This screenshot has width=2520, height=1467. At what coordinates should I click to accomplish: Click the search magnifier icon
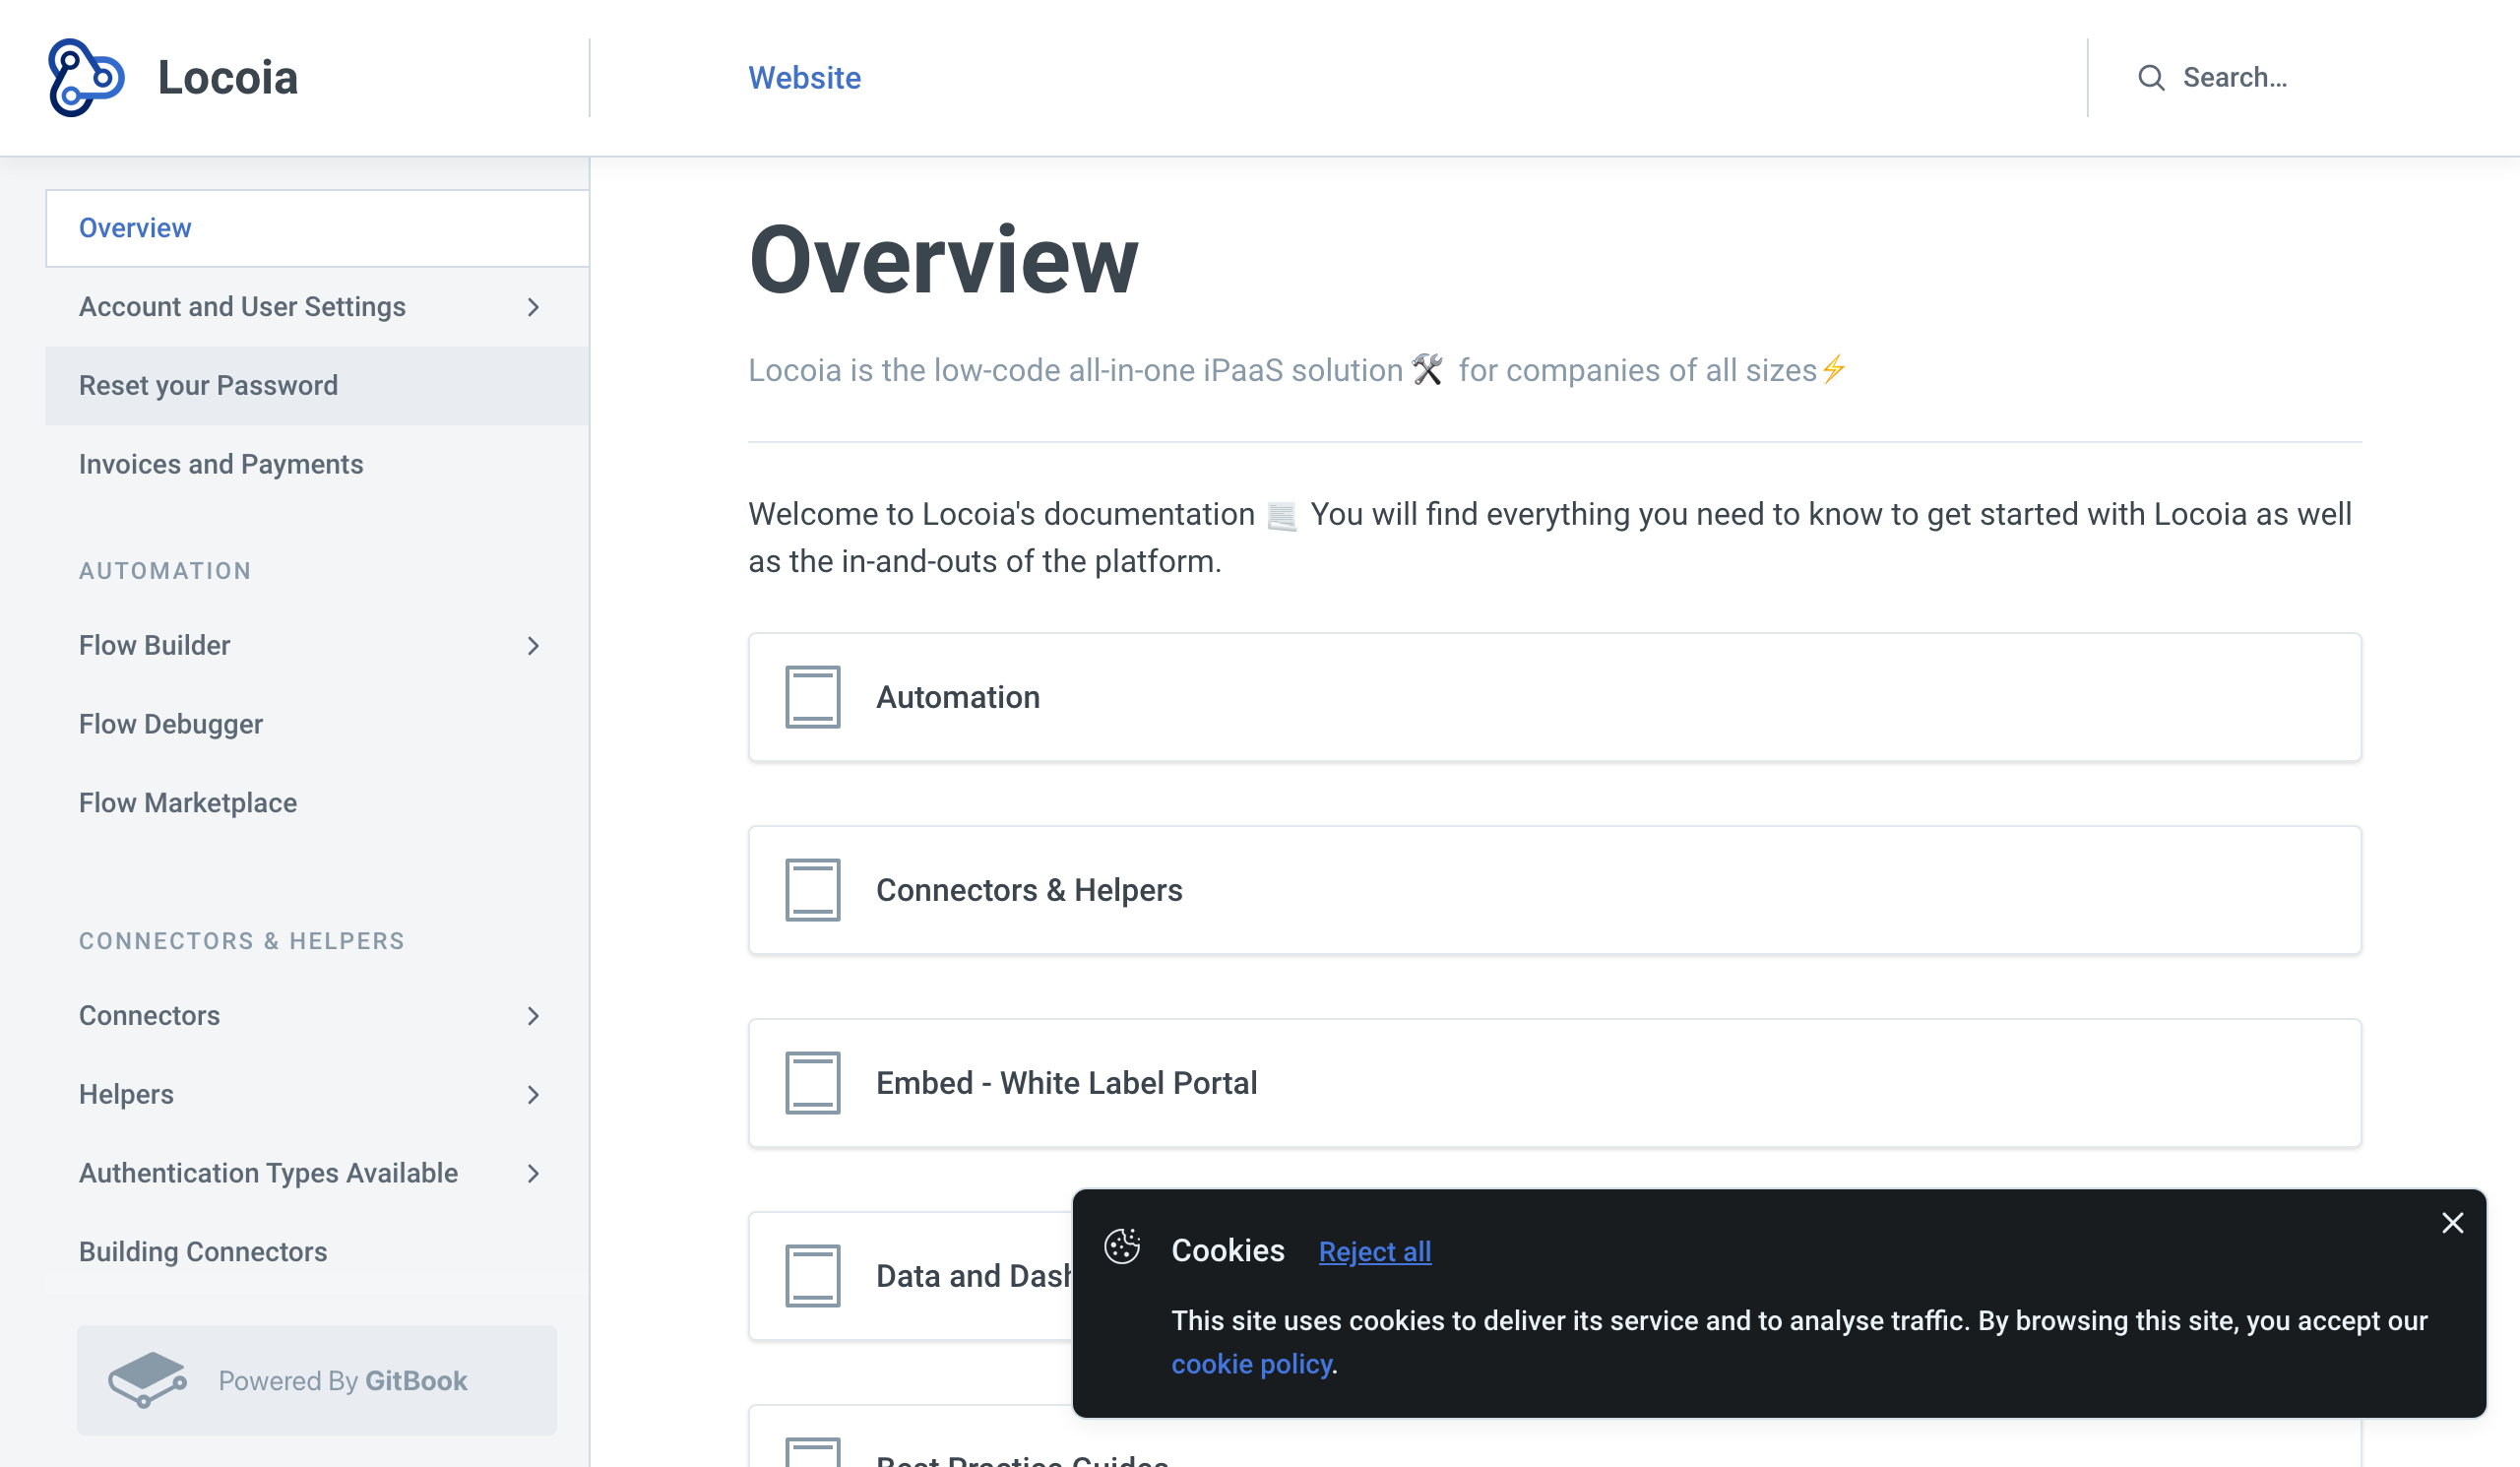click(2151, 78)
